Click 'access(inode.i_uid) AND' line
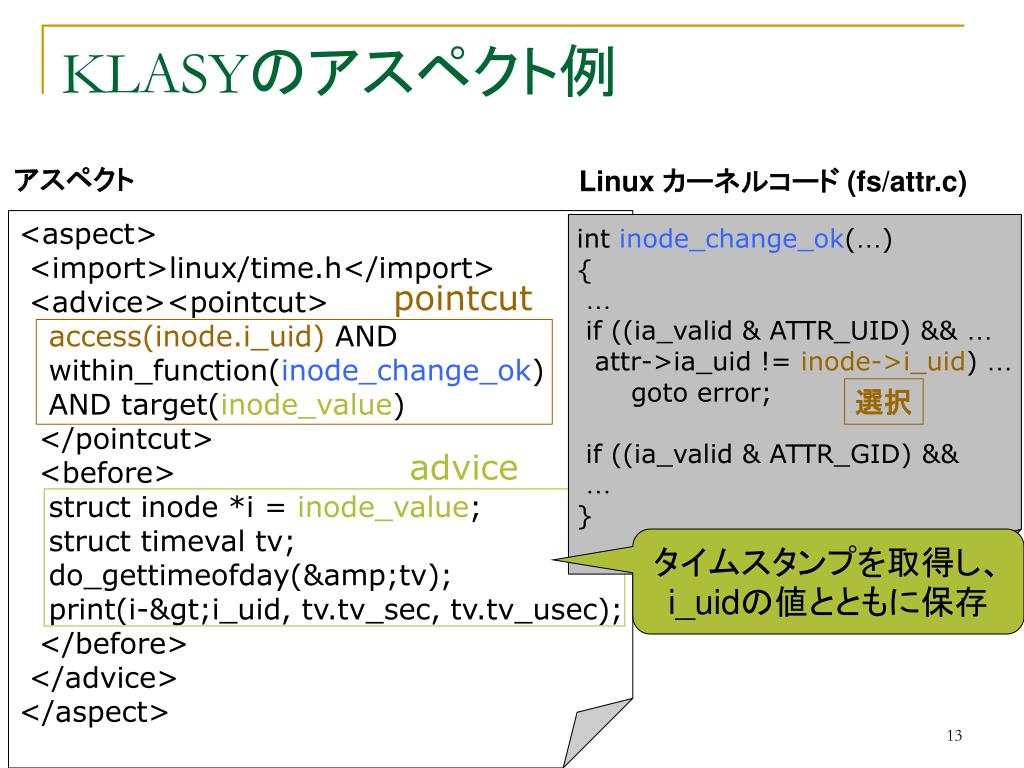1024x768 pixels. (223, 337)
